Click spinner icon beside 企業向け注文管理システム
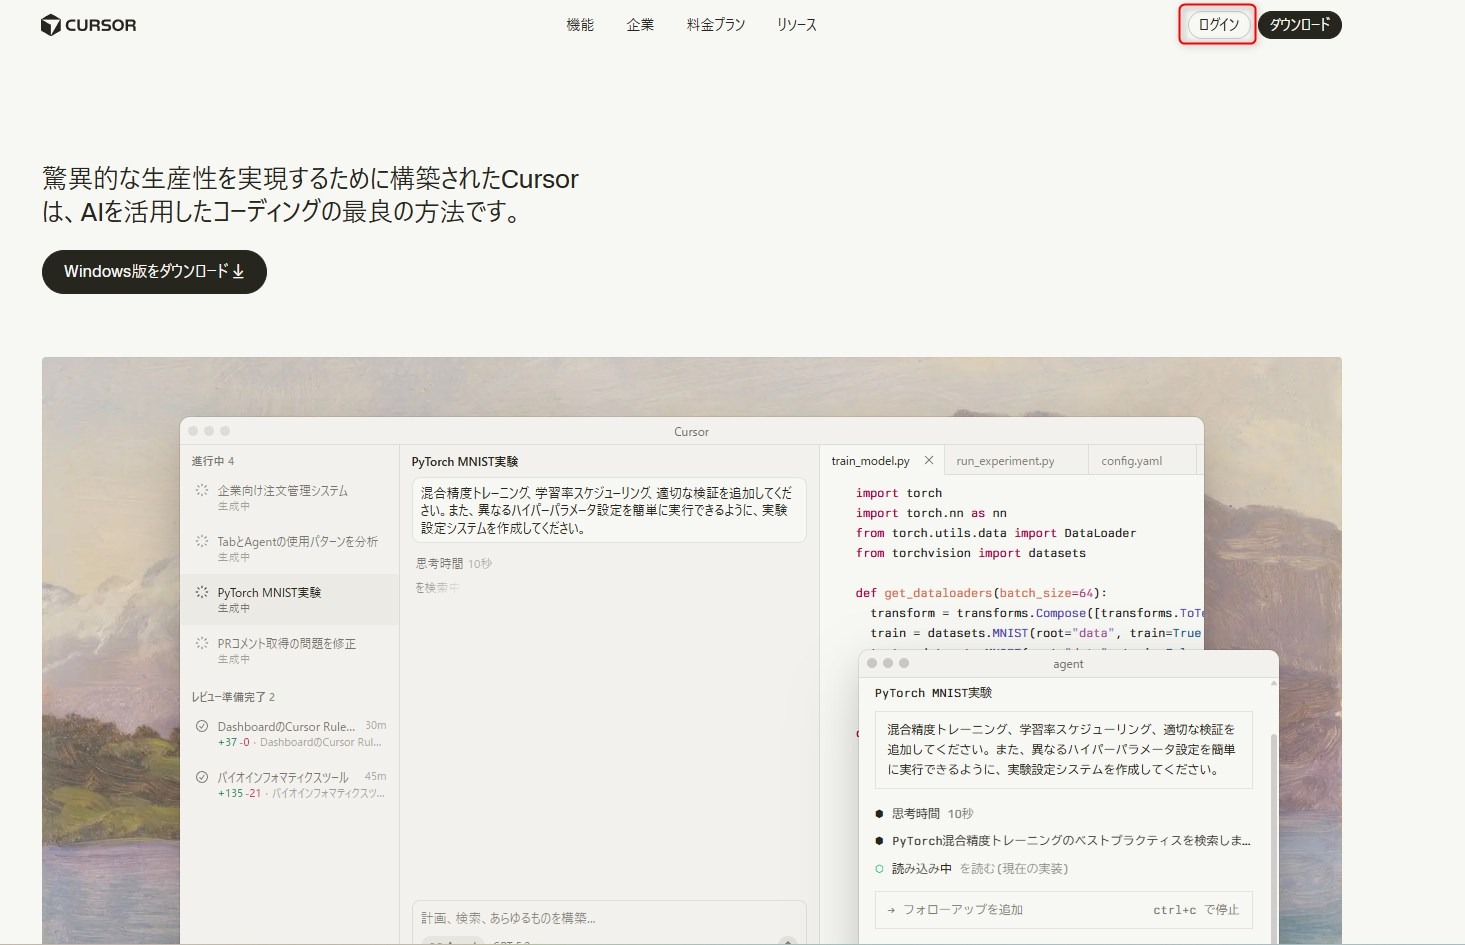The image size is (1465, 945). pyautogui.click(x=202, y=491)
